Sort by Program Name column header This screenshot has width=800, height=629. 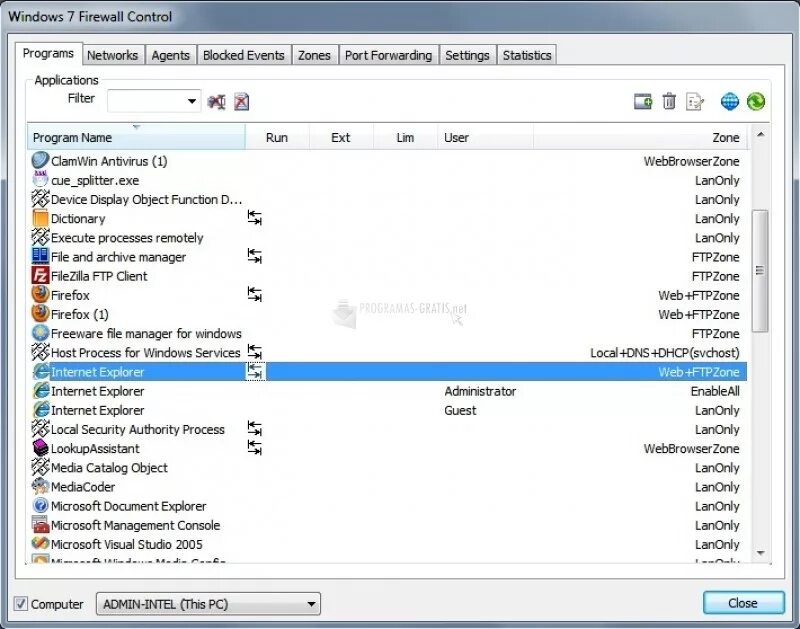[136, 137]
